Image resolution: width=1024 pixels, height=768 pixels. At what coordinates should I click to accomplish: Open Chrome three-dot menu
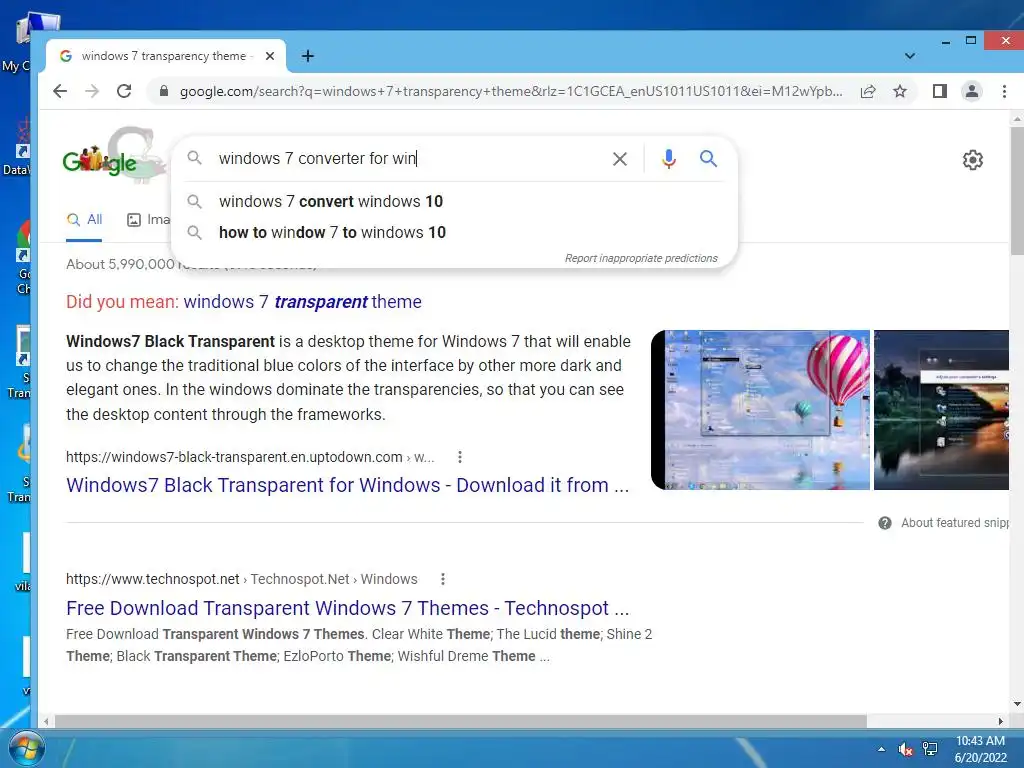point(1004,91)
